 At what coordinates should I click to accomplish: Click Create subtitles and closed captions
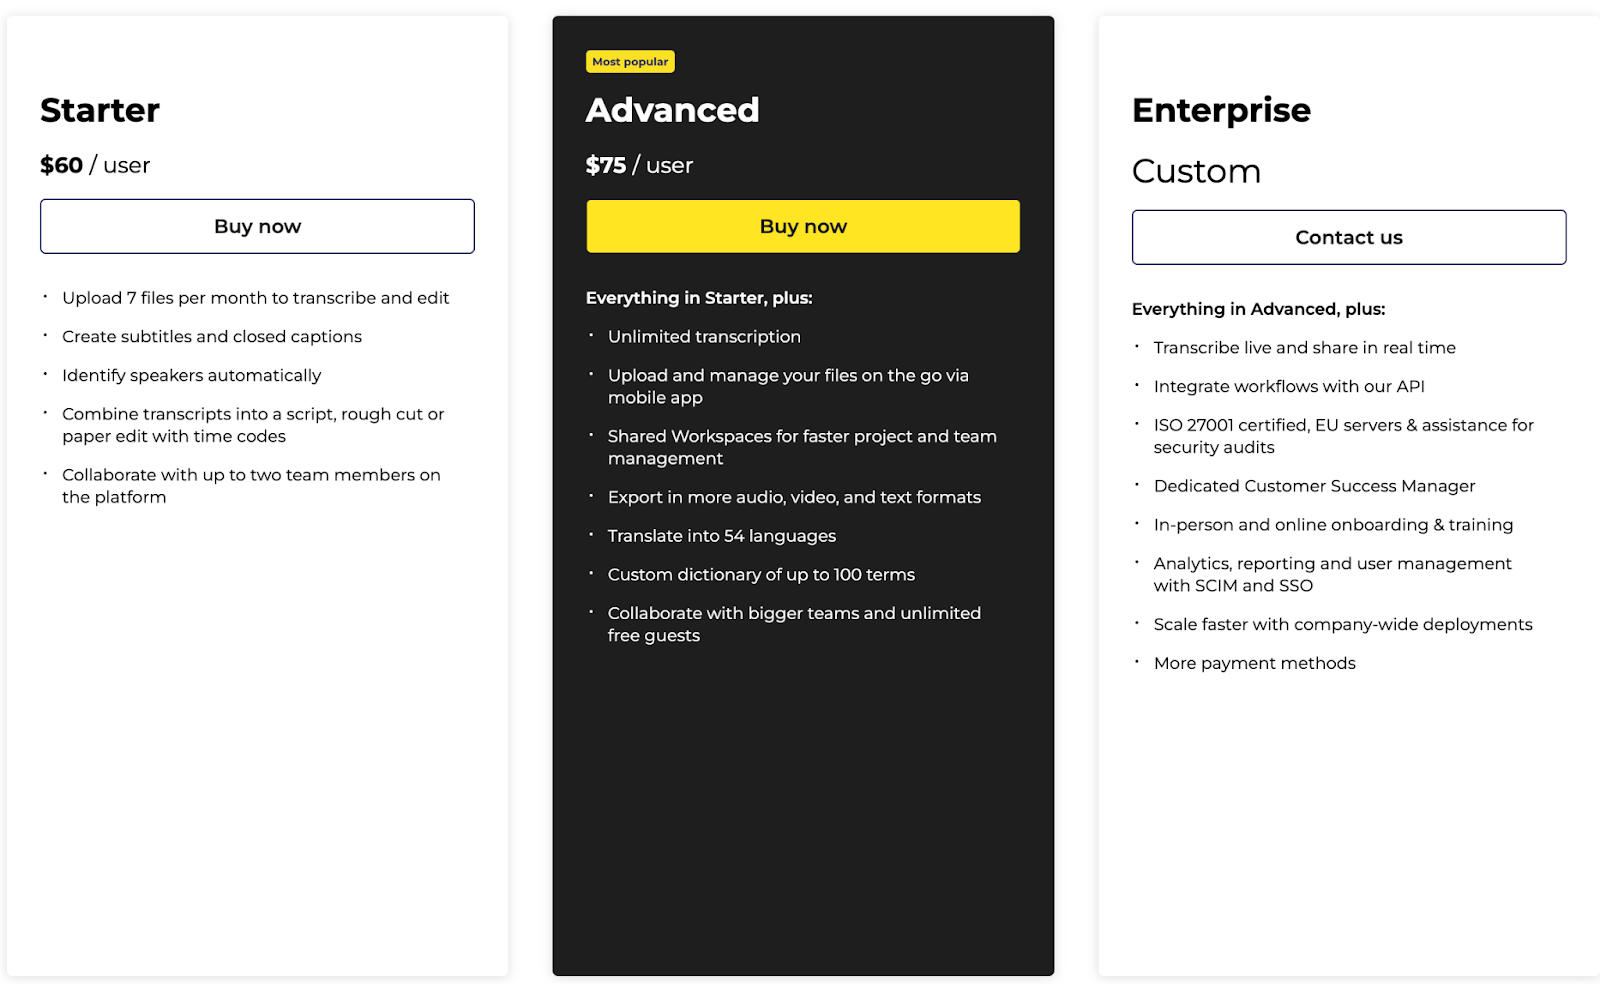(x=212, y=337)
